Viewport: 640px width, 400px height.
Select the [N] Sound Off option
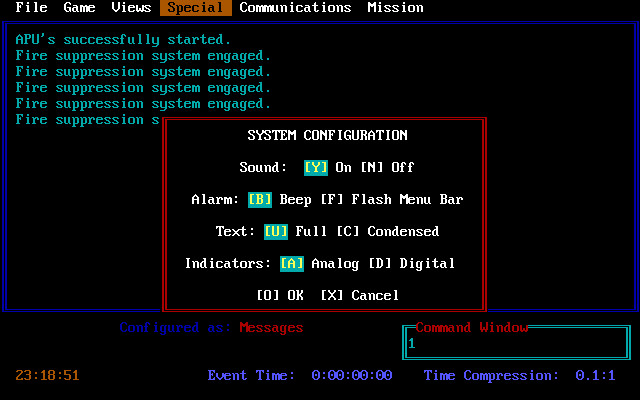(387, 167)
